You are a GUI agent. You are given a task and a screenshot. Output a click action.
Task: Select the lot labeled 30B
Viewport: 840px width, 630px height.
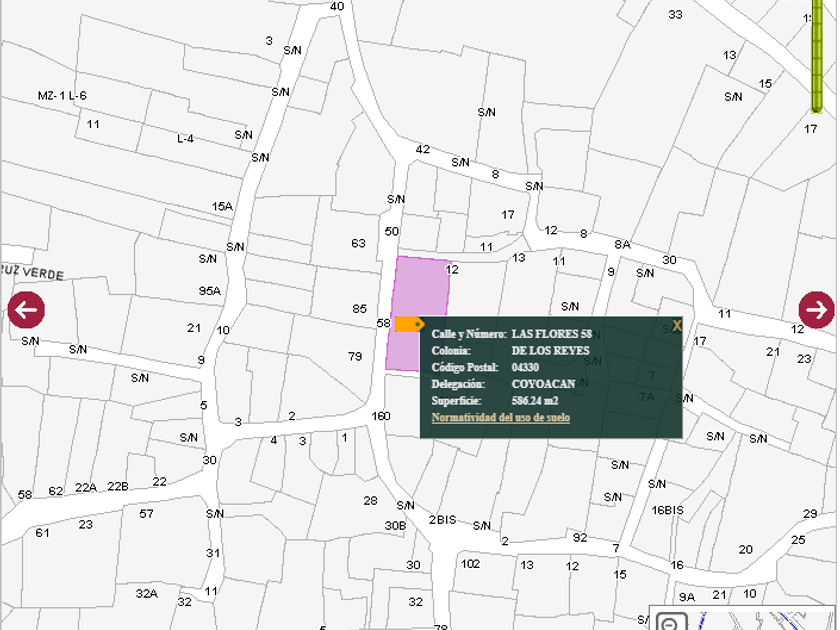click(396, 525)
